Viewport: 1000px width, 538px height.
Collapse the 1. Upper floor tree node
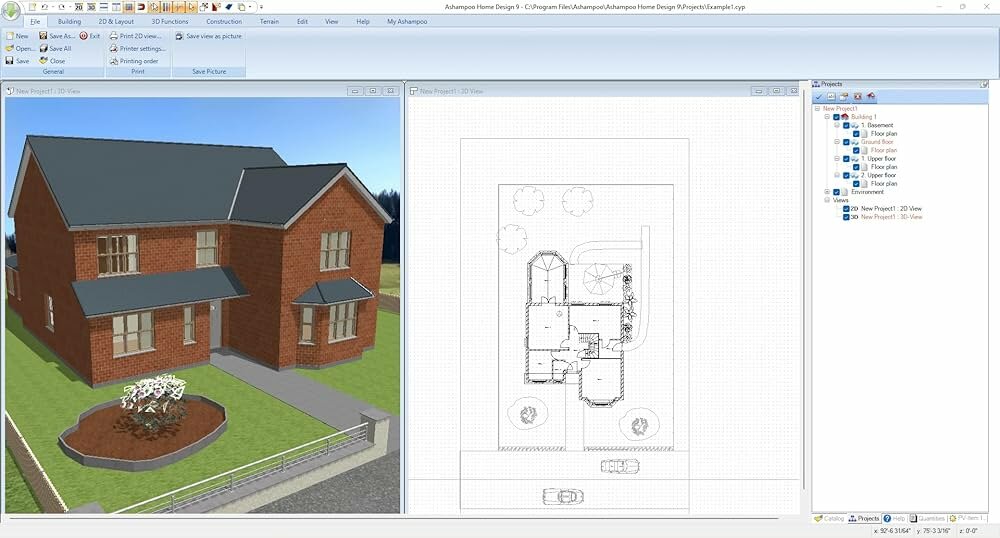click(837, 159)
